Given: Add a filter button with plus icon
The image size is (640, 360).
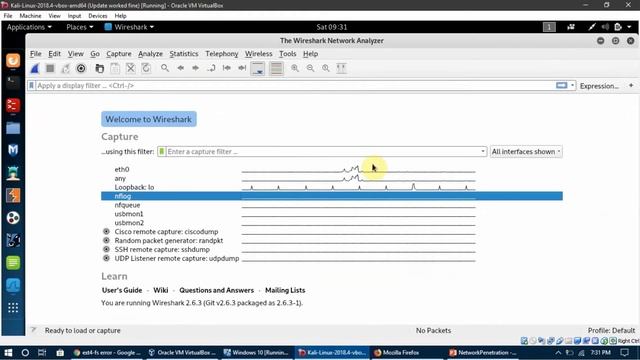Looking at the screenshot, I should point(631,86).
